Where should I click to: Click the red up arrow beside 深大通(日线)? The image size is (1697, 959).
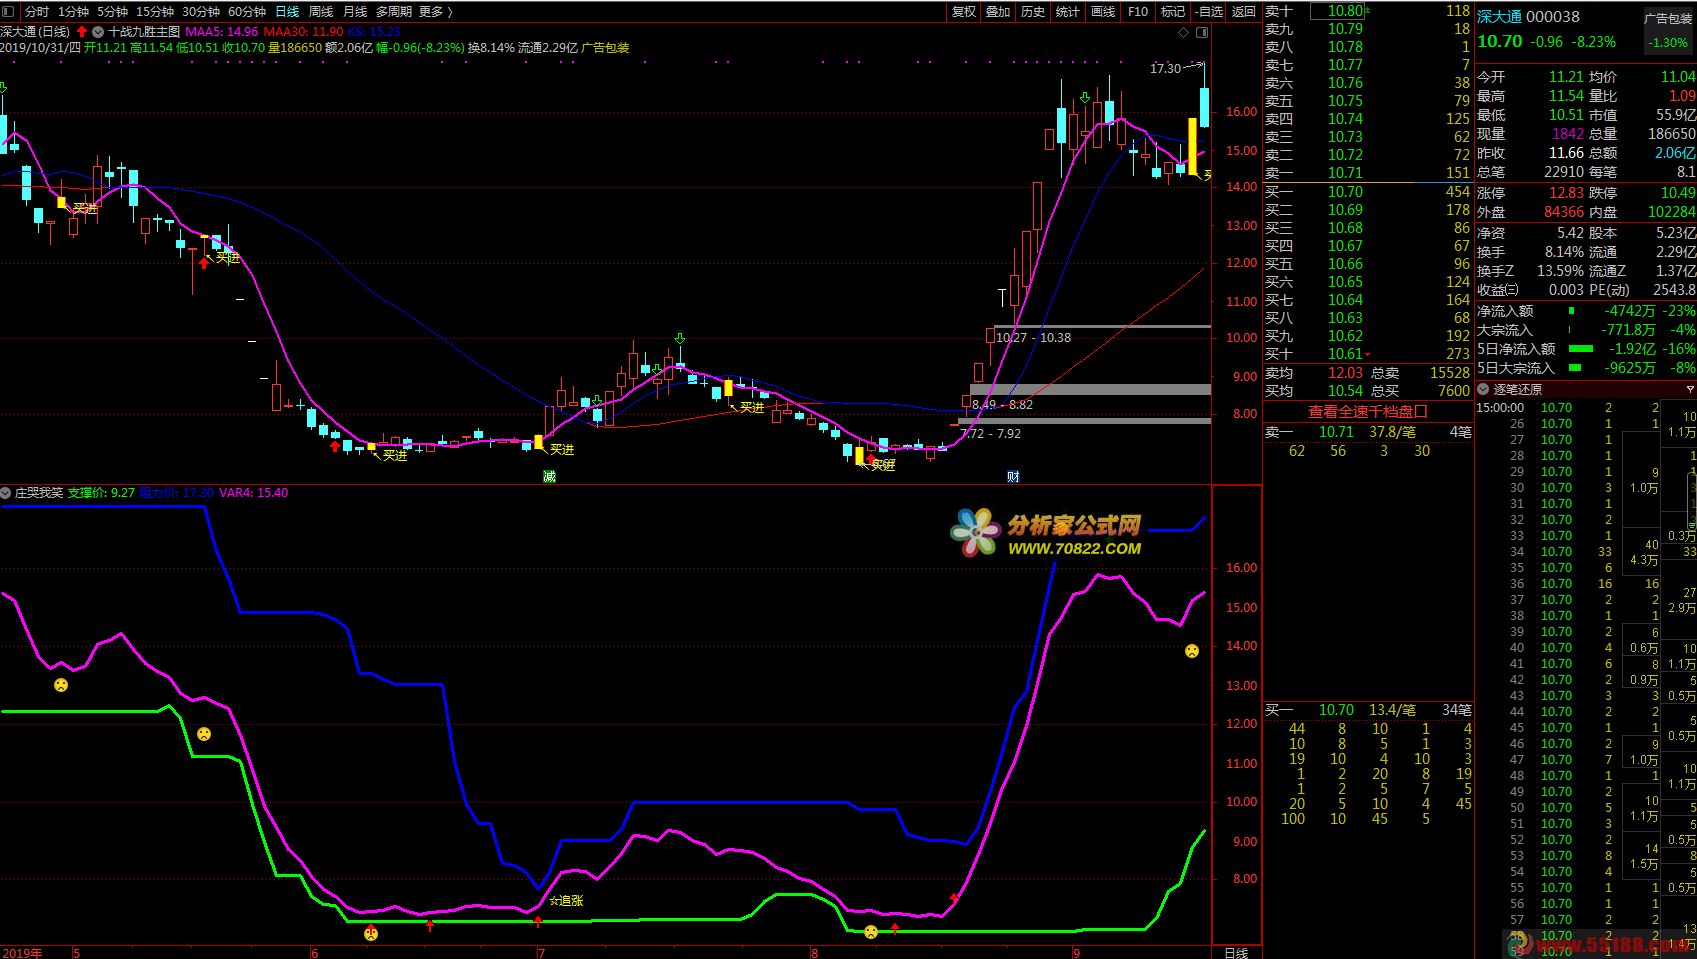(x=82, y=31)
